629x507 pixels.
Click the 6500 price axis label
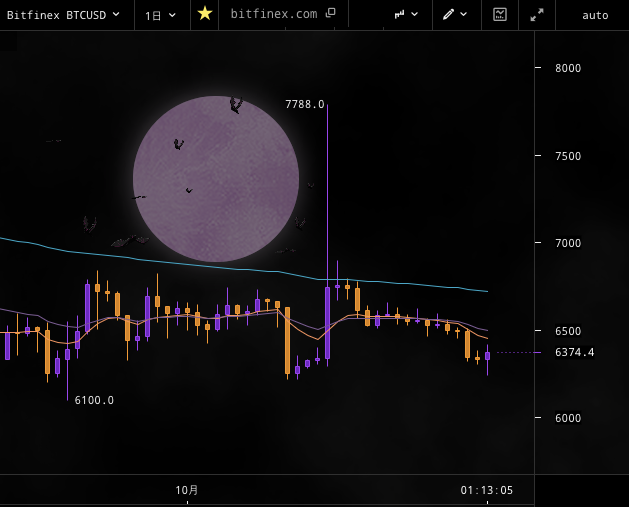point(568,331)
